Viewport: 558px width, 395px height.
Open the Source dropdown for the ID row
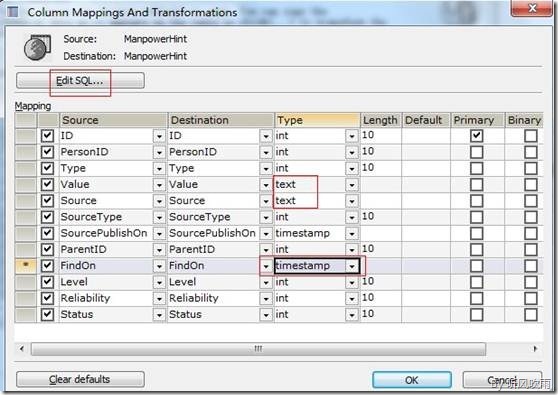pos(159,136)
